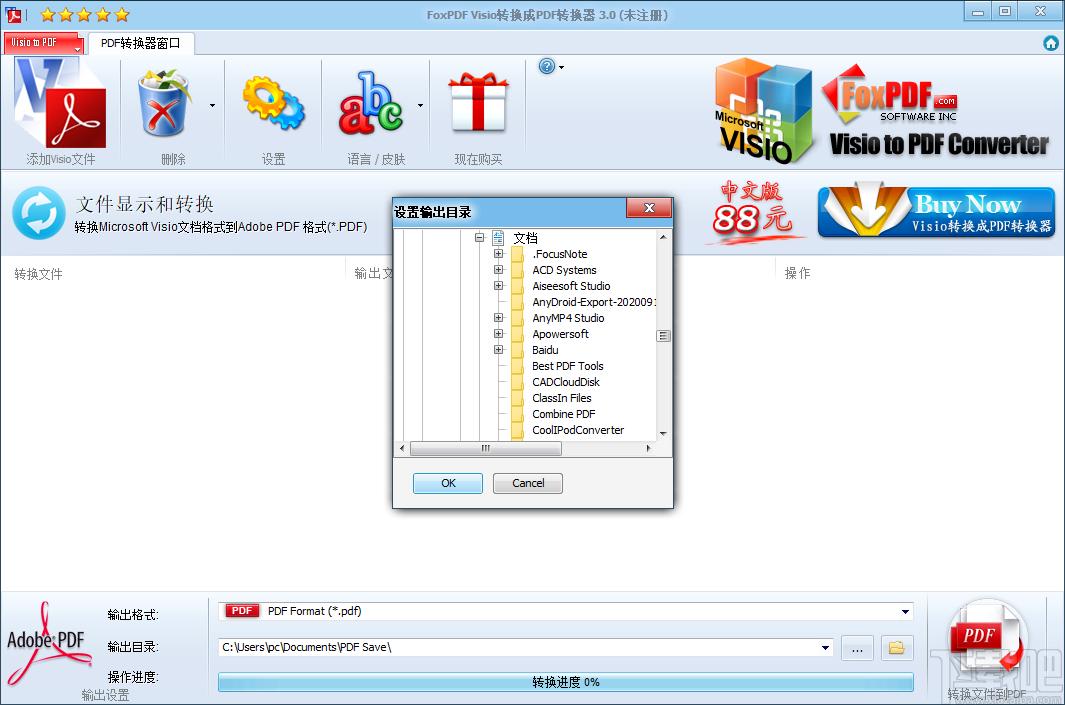This screenshot has width=1065, height=705.
Task: Click the Adobe PDF logo
Action: click(x=47, y=642)
